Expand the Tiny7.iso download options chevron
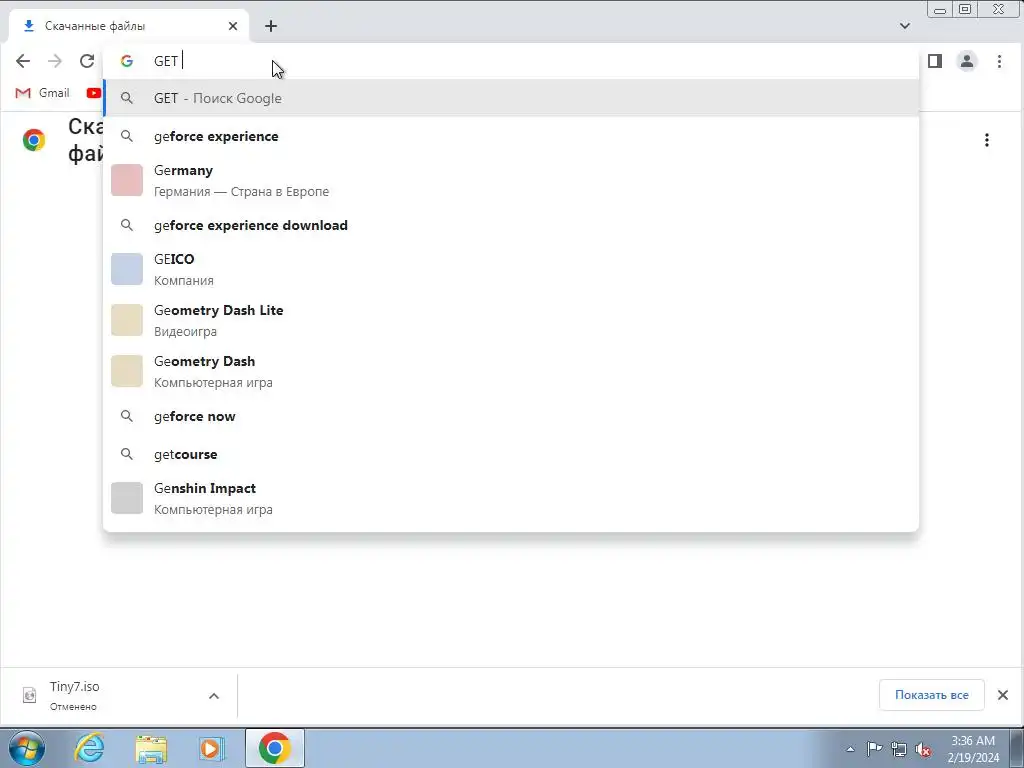 [214, 696]
